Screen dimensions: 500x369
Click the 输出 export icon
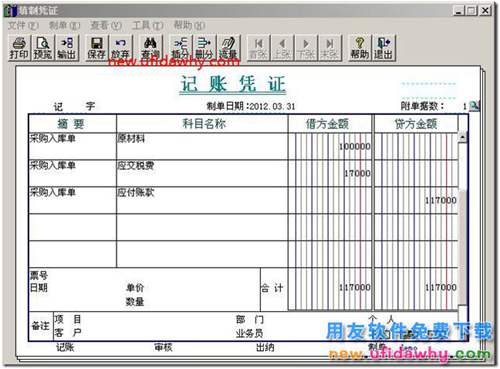pyautogui.click(x=67, y=48)
